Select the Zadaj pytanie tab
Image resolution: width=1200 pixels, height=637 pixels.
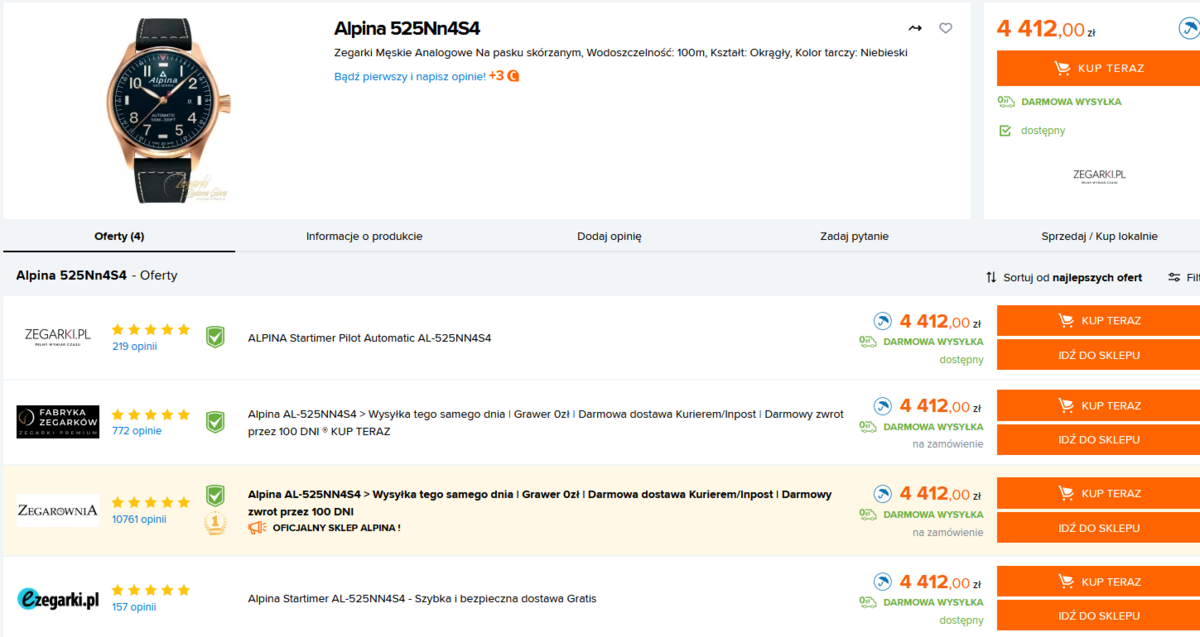click(854, 237)
